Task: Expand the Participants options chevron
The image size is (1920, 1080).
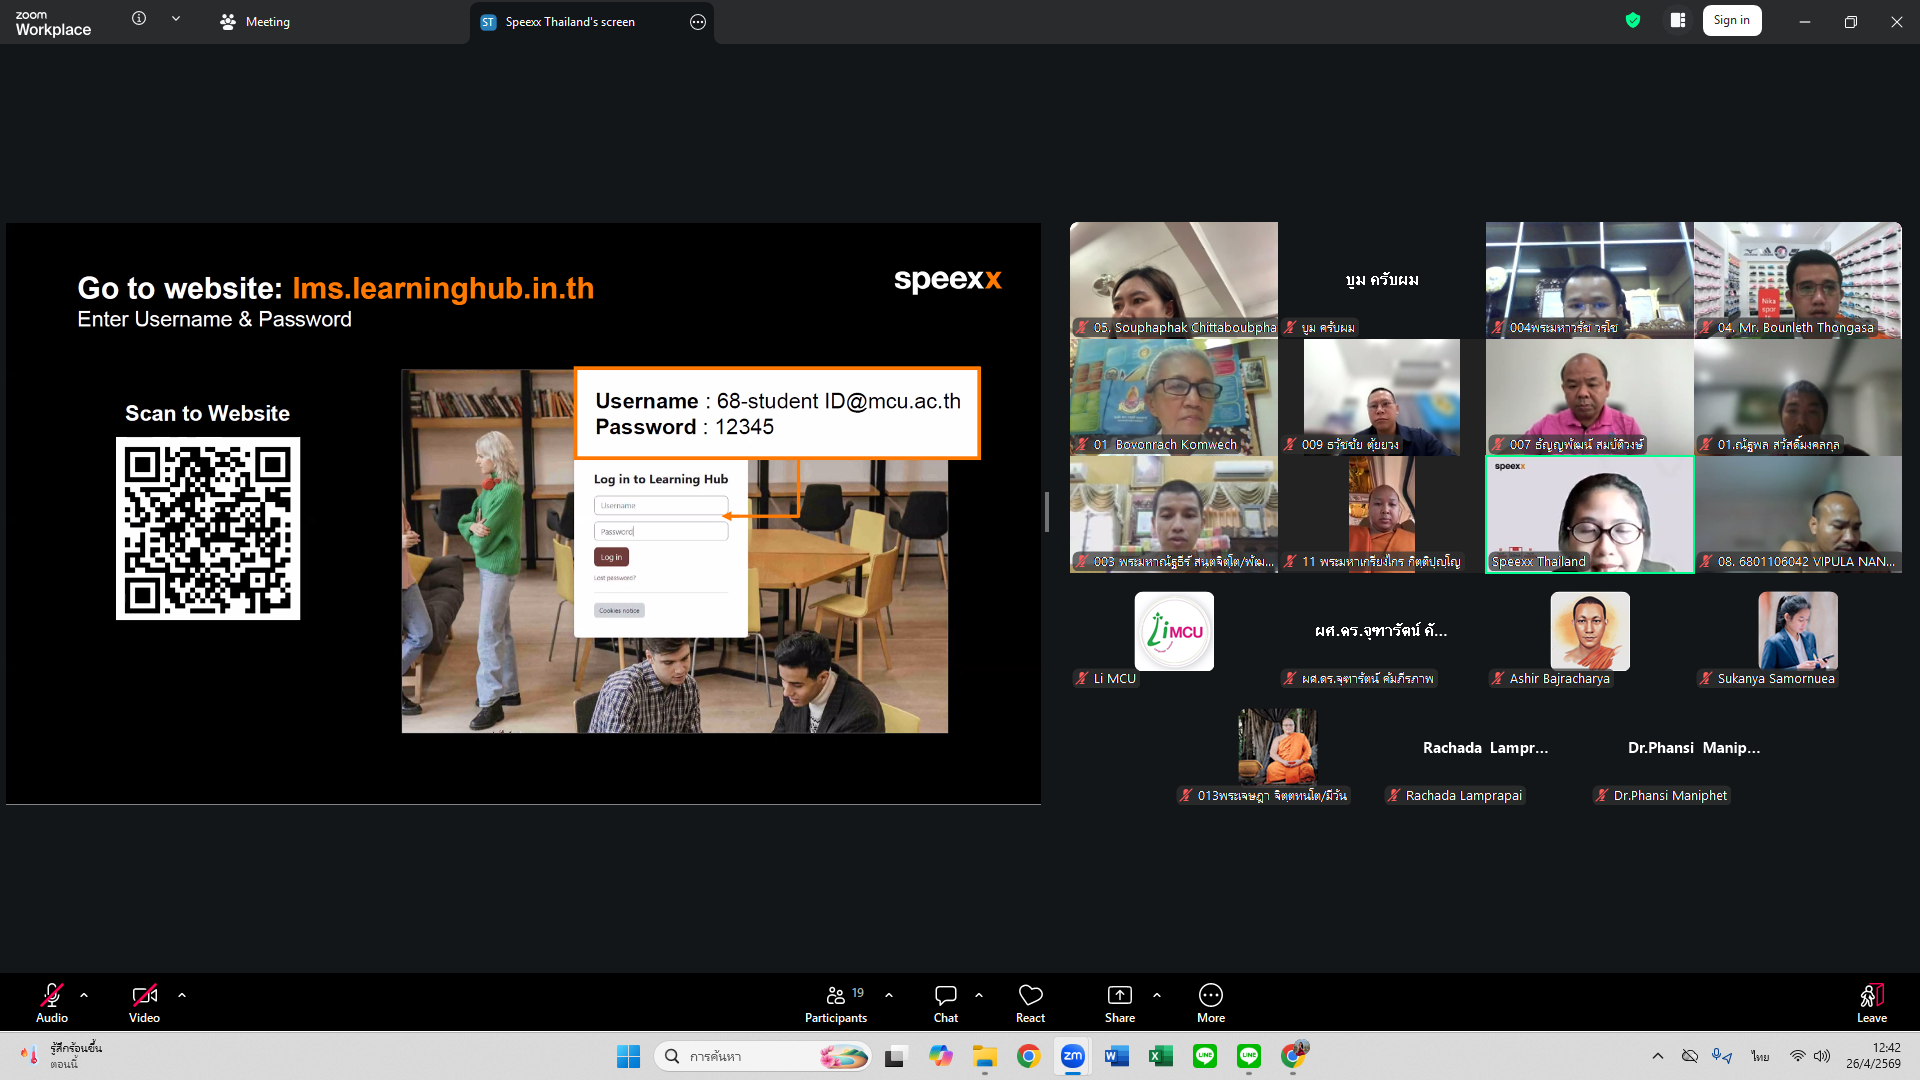Action: pos(889,996)
